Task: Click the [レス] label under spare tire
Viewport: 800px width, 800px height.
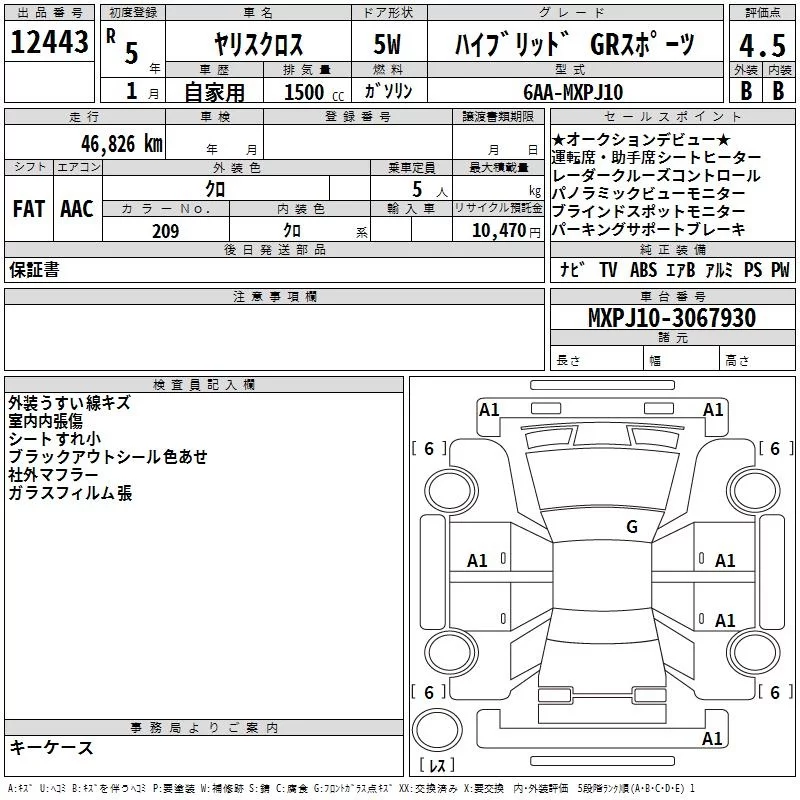Action: (437, 765)
